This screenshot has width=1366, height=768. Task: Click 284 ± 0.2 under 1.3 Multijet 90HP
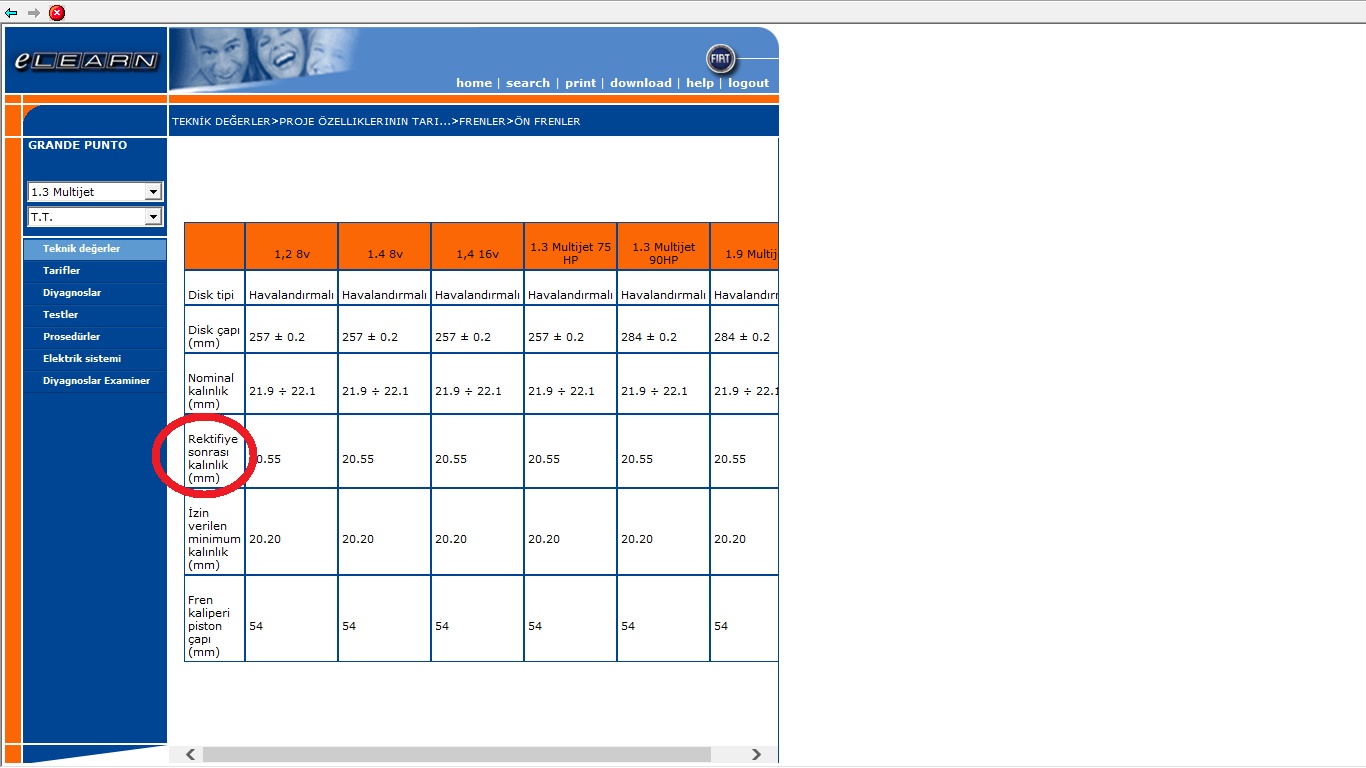click(x=649, y=337)
